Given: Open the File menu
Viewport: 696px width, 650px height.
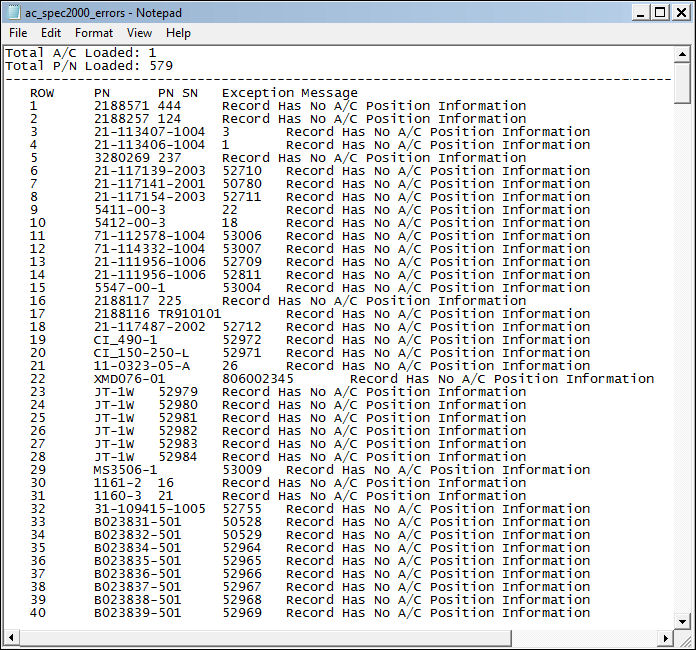Looking at the screenshot, I should click(x=18, y=33).
